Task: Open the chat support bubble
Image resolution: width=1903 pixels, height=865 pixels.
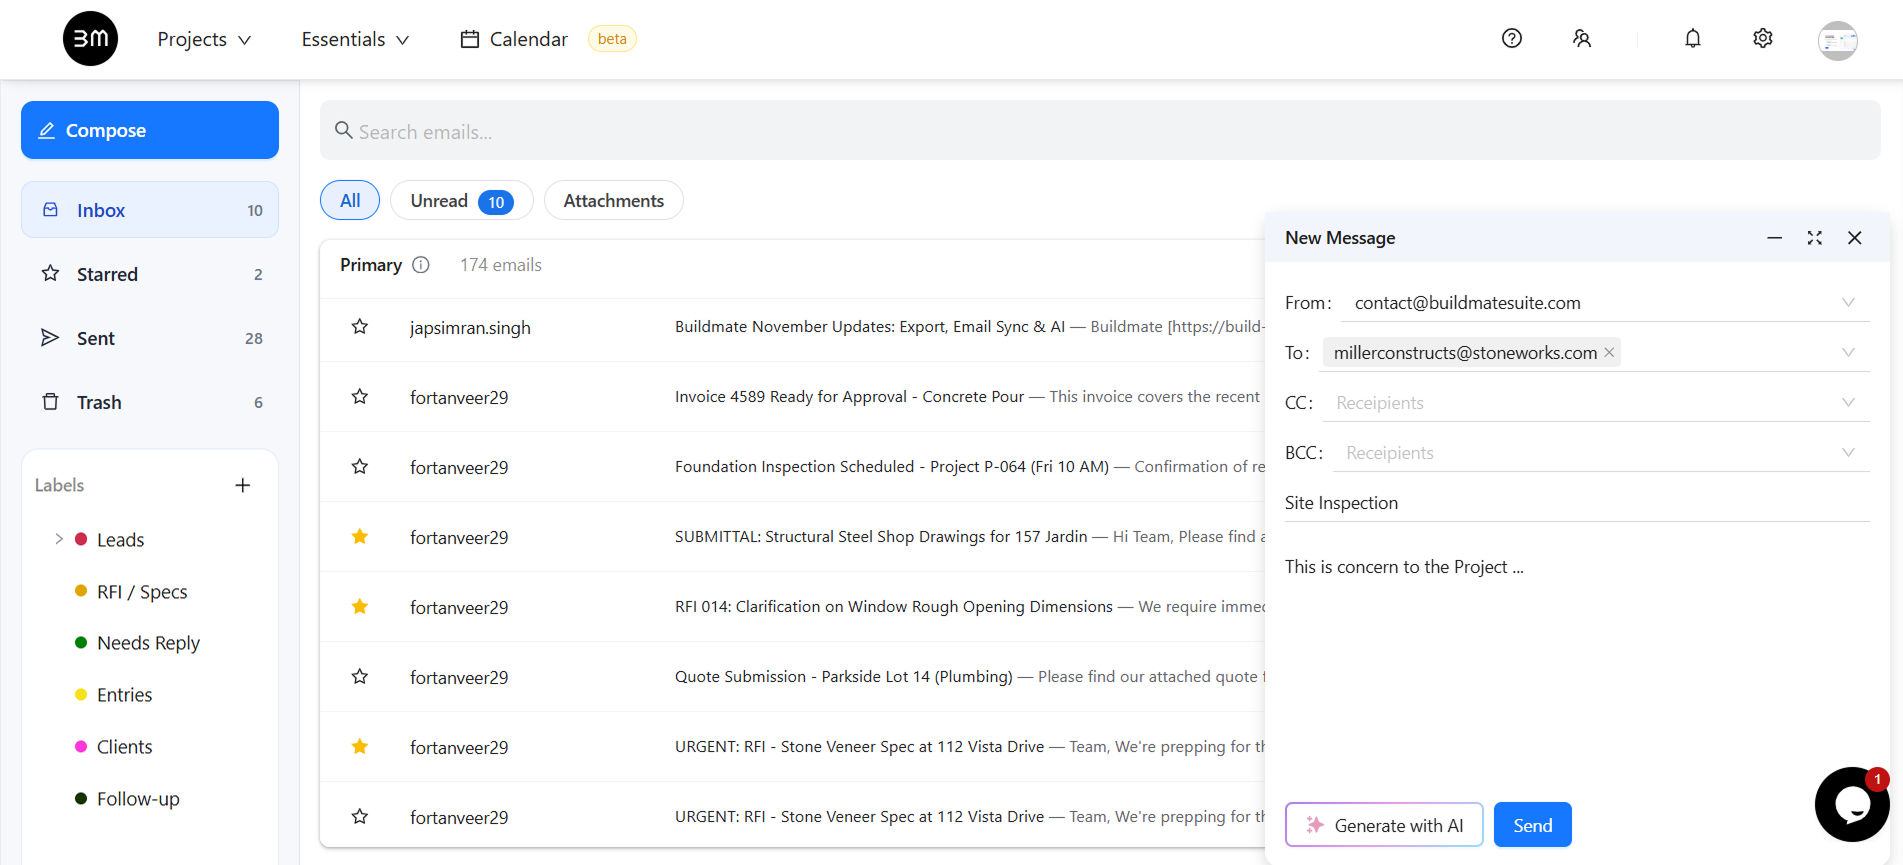Action: [1852, 804]
